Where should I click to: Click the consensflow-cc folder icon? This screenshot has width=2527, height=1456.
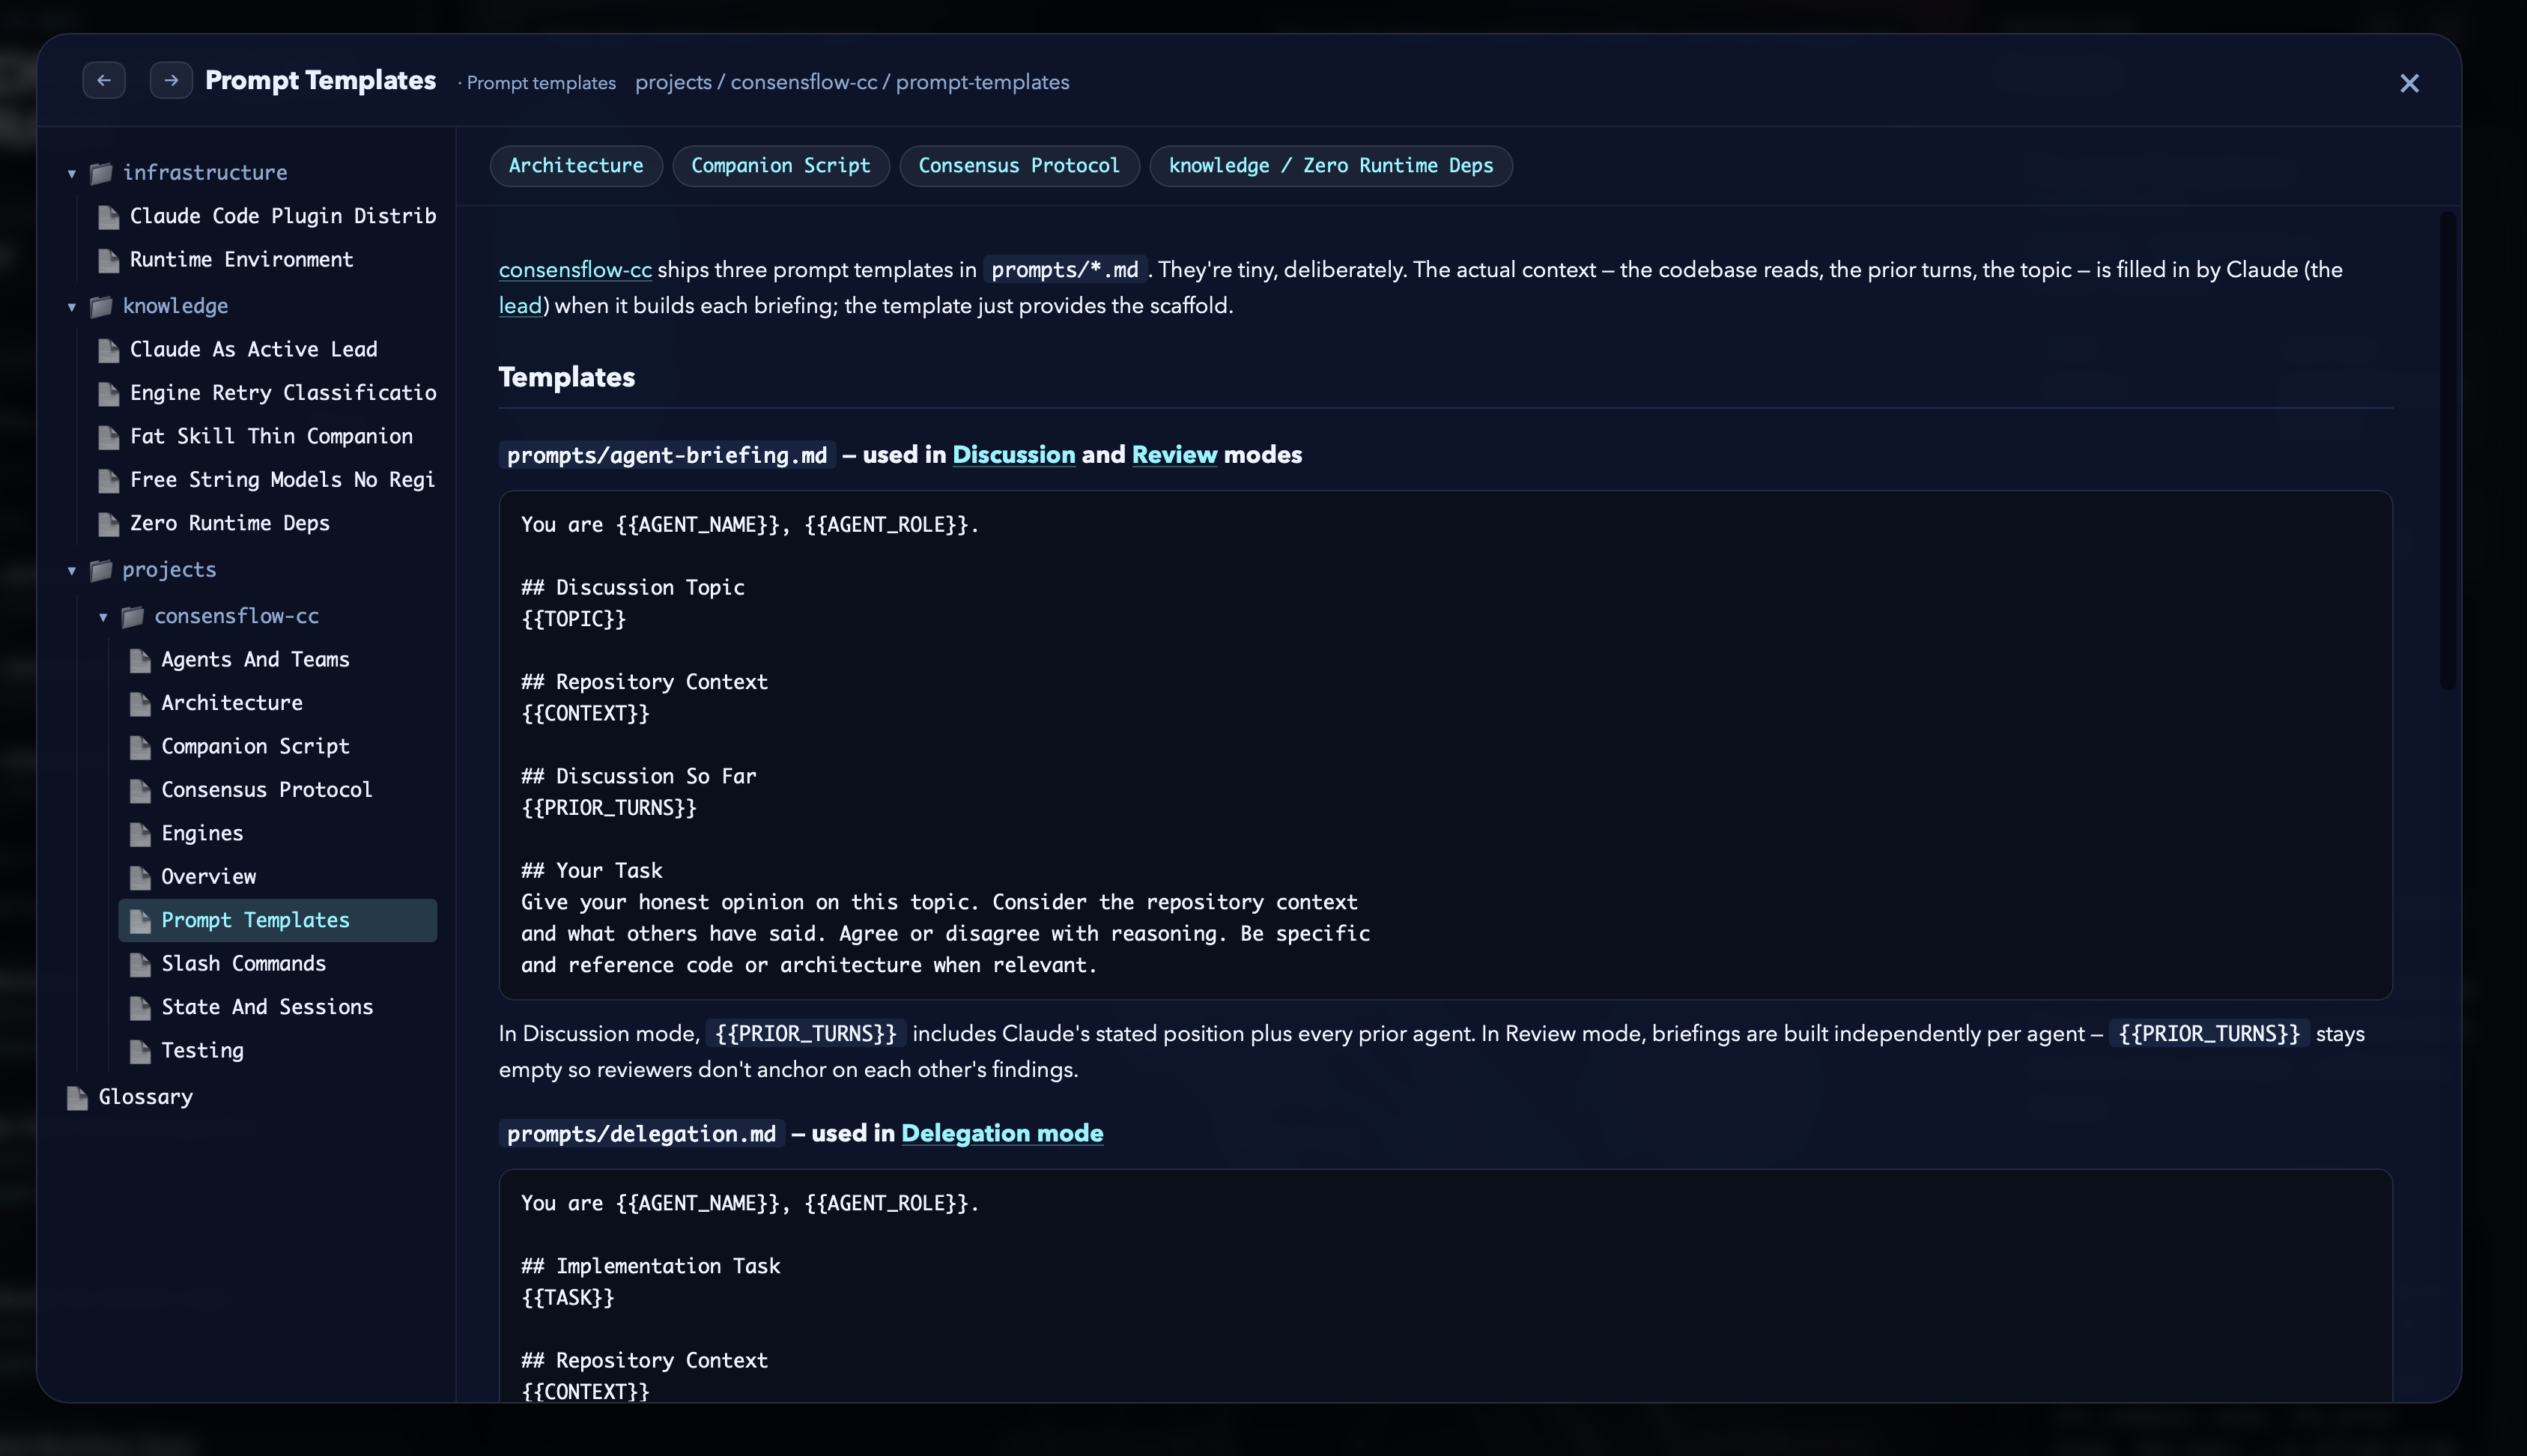pos(133,617)
